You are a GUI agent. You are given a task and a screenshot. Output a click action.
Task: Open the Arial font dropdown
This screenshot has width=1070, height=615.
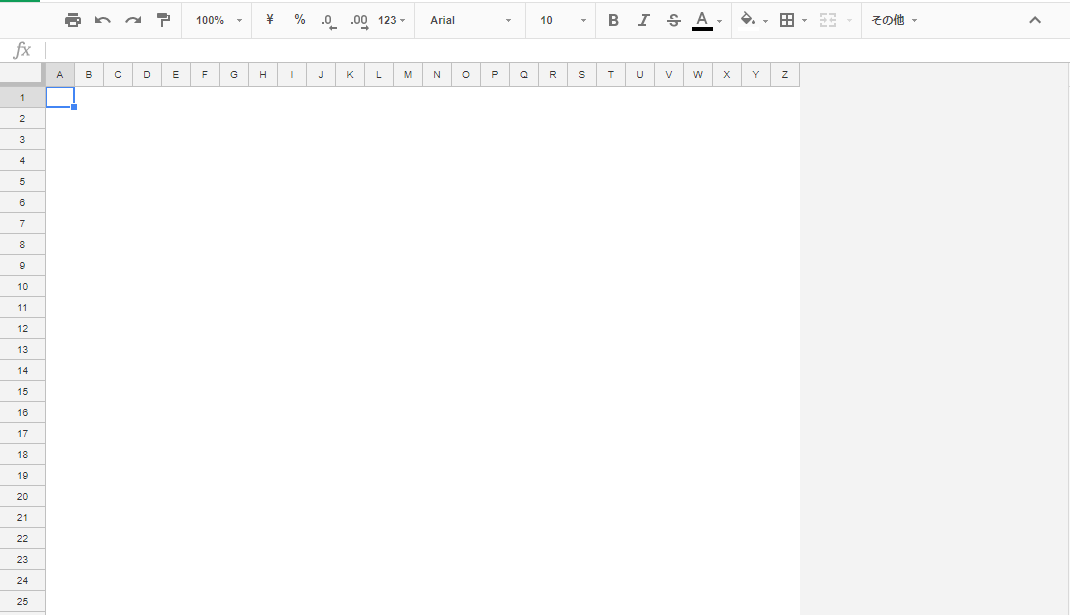click(x=470, y=20)
